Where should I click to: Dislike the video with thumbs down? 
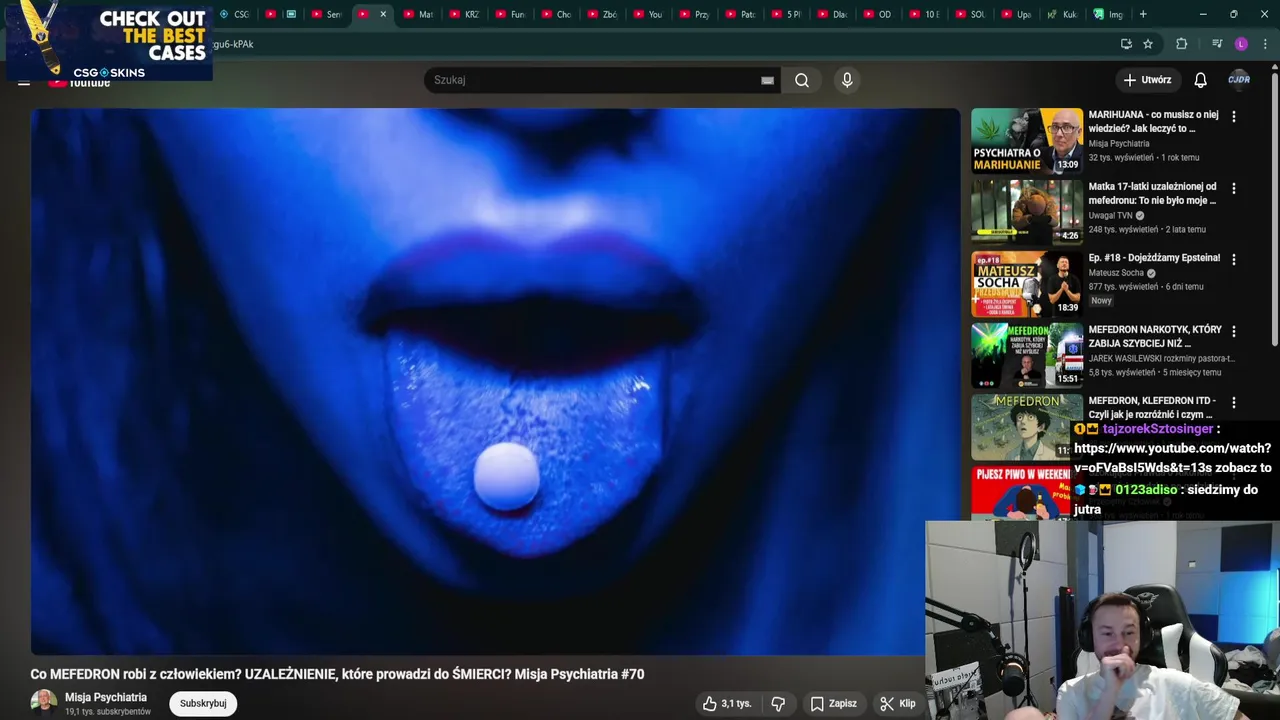pos(778,704)
